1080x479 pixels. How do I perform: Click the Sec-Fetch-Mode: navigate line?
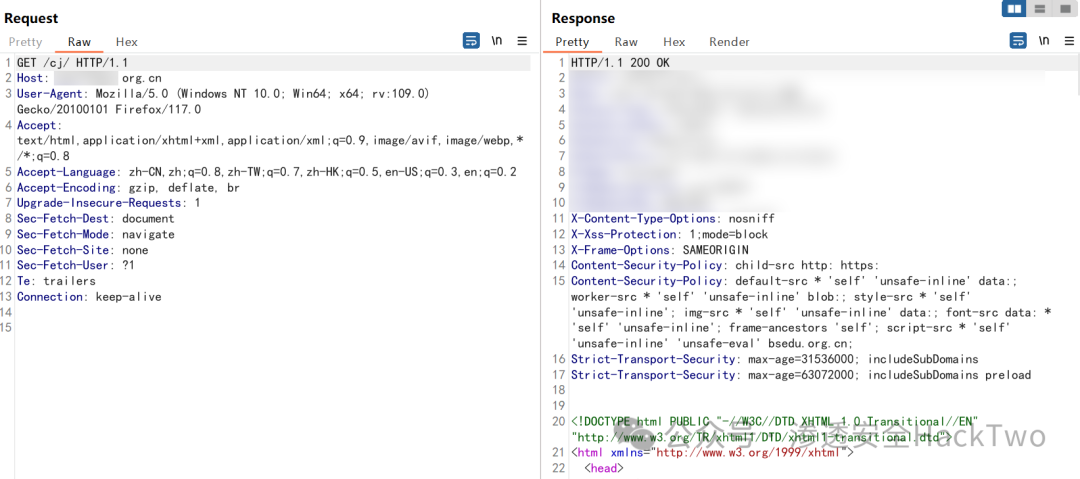coord(95,234)
